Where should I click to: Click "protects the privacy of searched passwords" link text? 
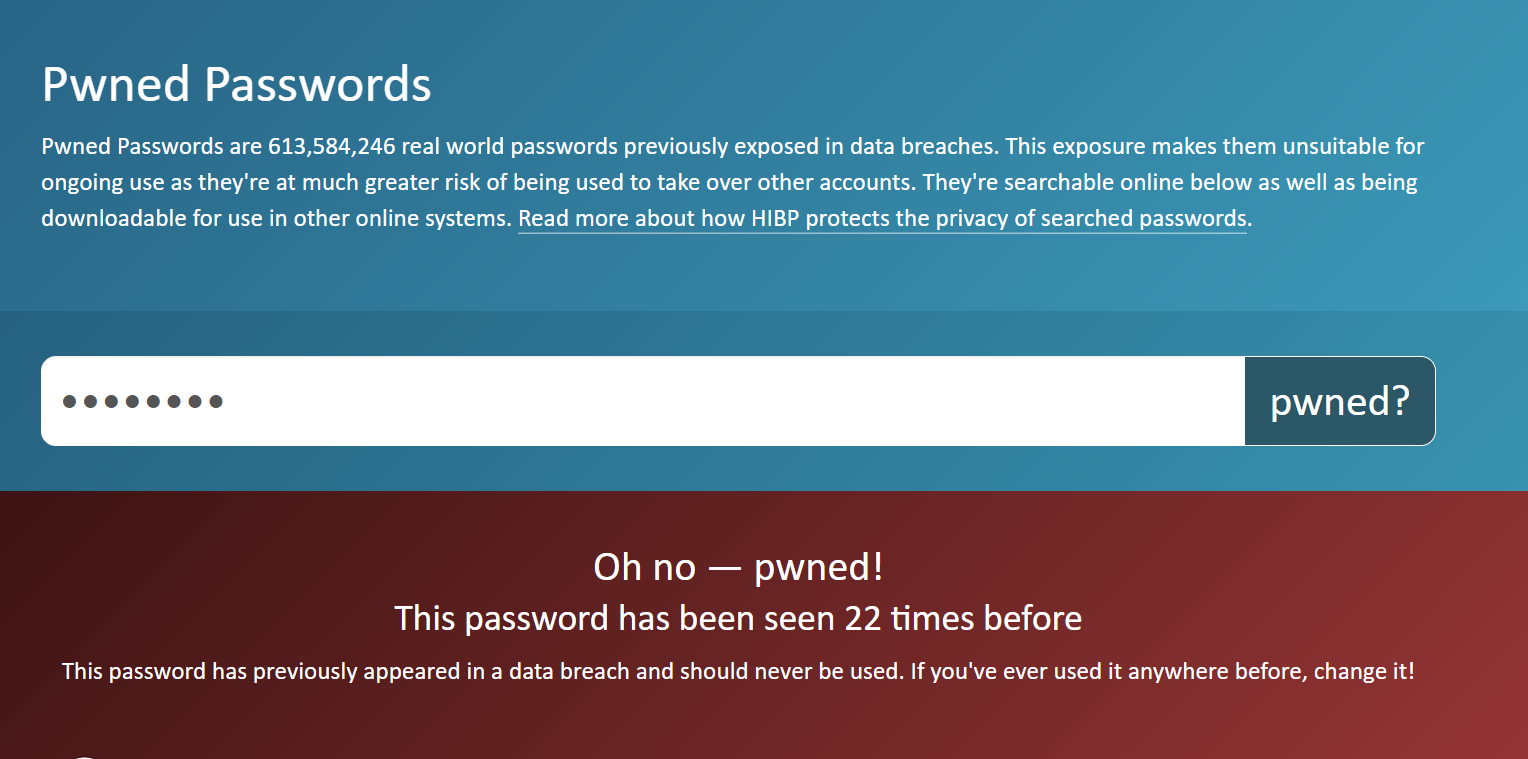pos(1026,218)
